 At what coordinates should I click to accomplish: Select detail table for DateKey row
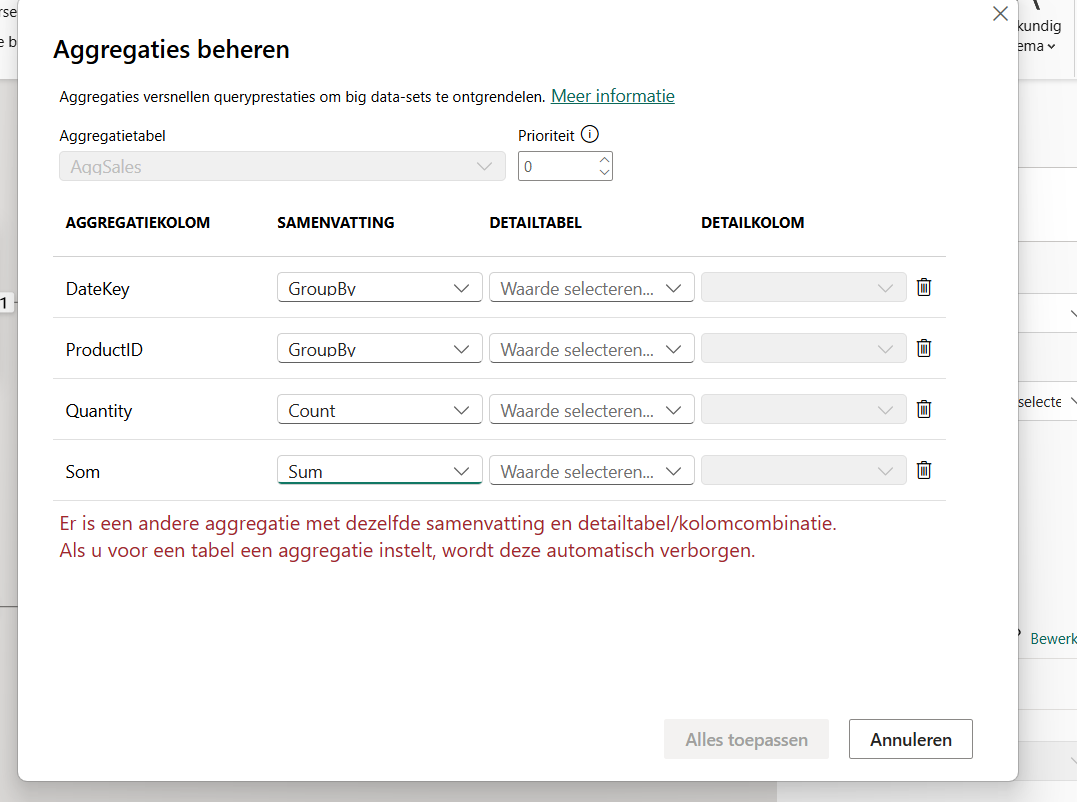coord(591,288)
